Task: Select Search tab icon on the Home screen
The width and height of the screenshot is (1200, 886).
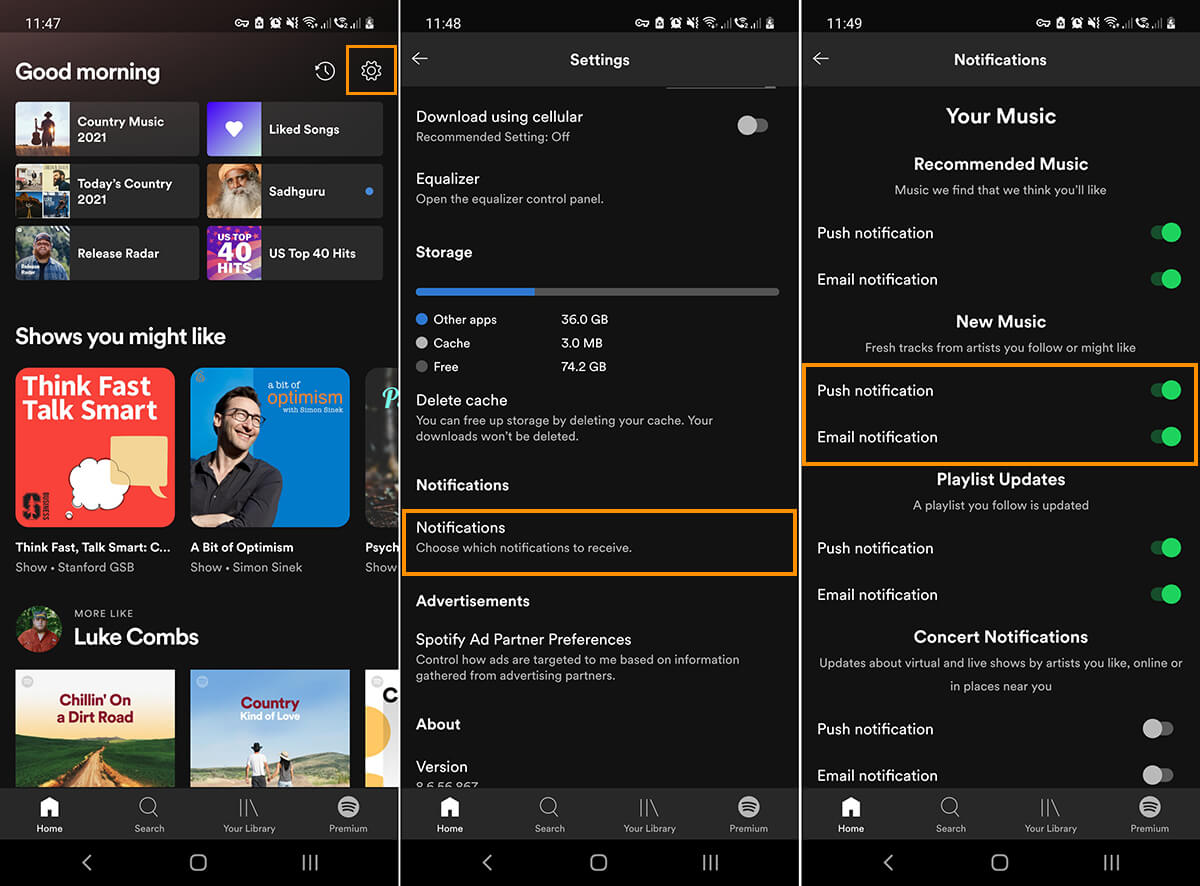Action: pyautogui.click(x=149, y=807)
